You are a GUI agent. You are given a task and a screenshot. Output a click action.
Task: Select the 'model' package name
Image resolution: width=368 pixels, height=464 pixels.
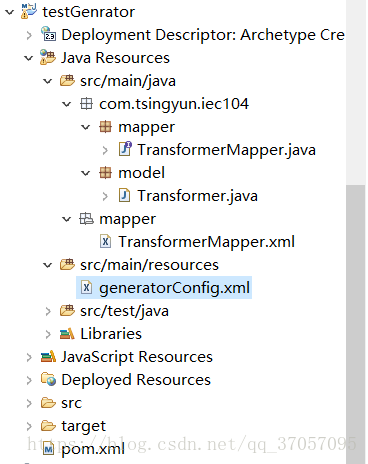(x=141, y=173)
